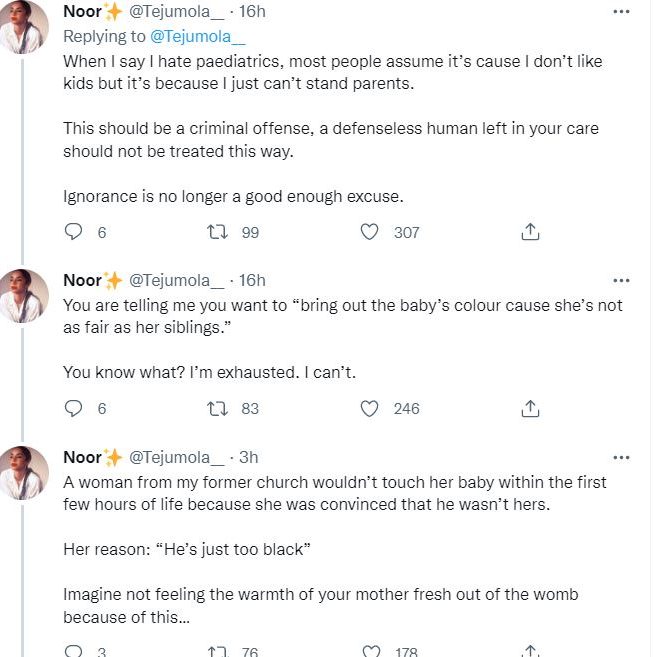Click Noor's avatar on the third tweet
This screenshot has width=660, height=657.
pos(24,472)
